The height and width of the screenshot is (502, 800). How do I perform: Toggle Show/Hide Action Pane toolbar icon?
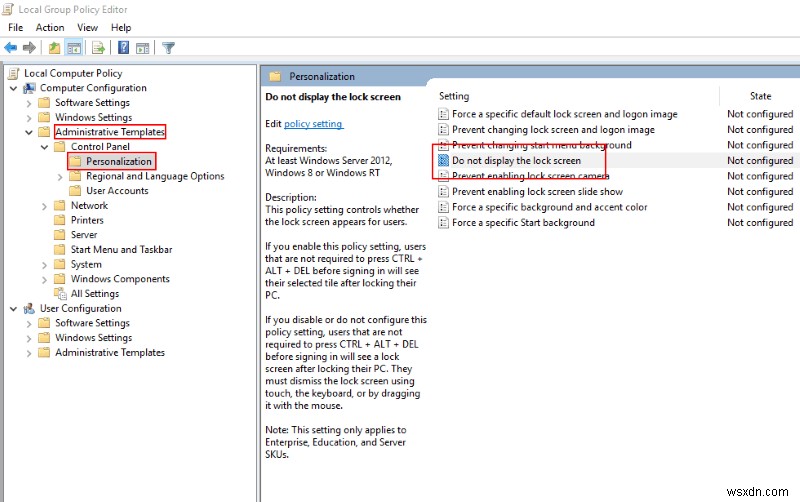pyautogui.click(x=143, y=48)
